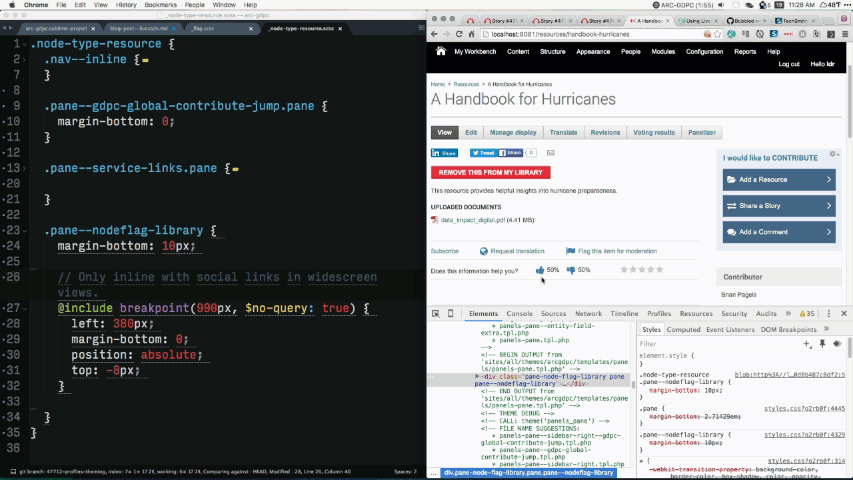Select the DevTools inspect element icon
The image size is (853, 480).
[x=436, y=314]
